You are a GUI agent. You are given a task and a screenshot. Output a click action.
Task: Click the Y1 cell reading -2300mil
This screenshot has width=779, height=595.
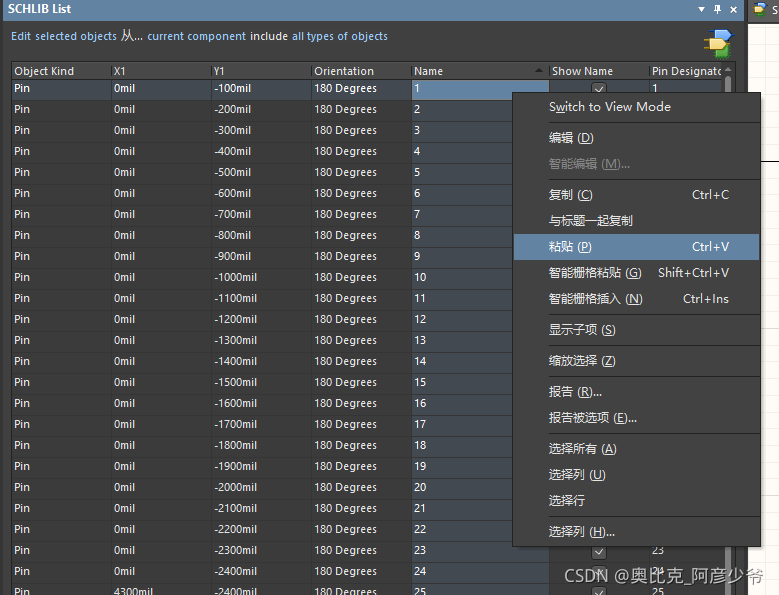pyautogui.click(x=262, y=550)
